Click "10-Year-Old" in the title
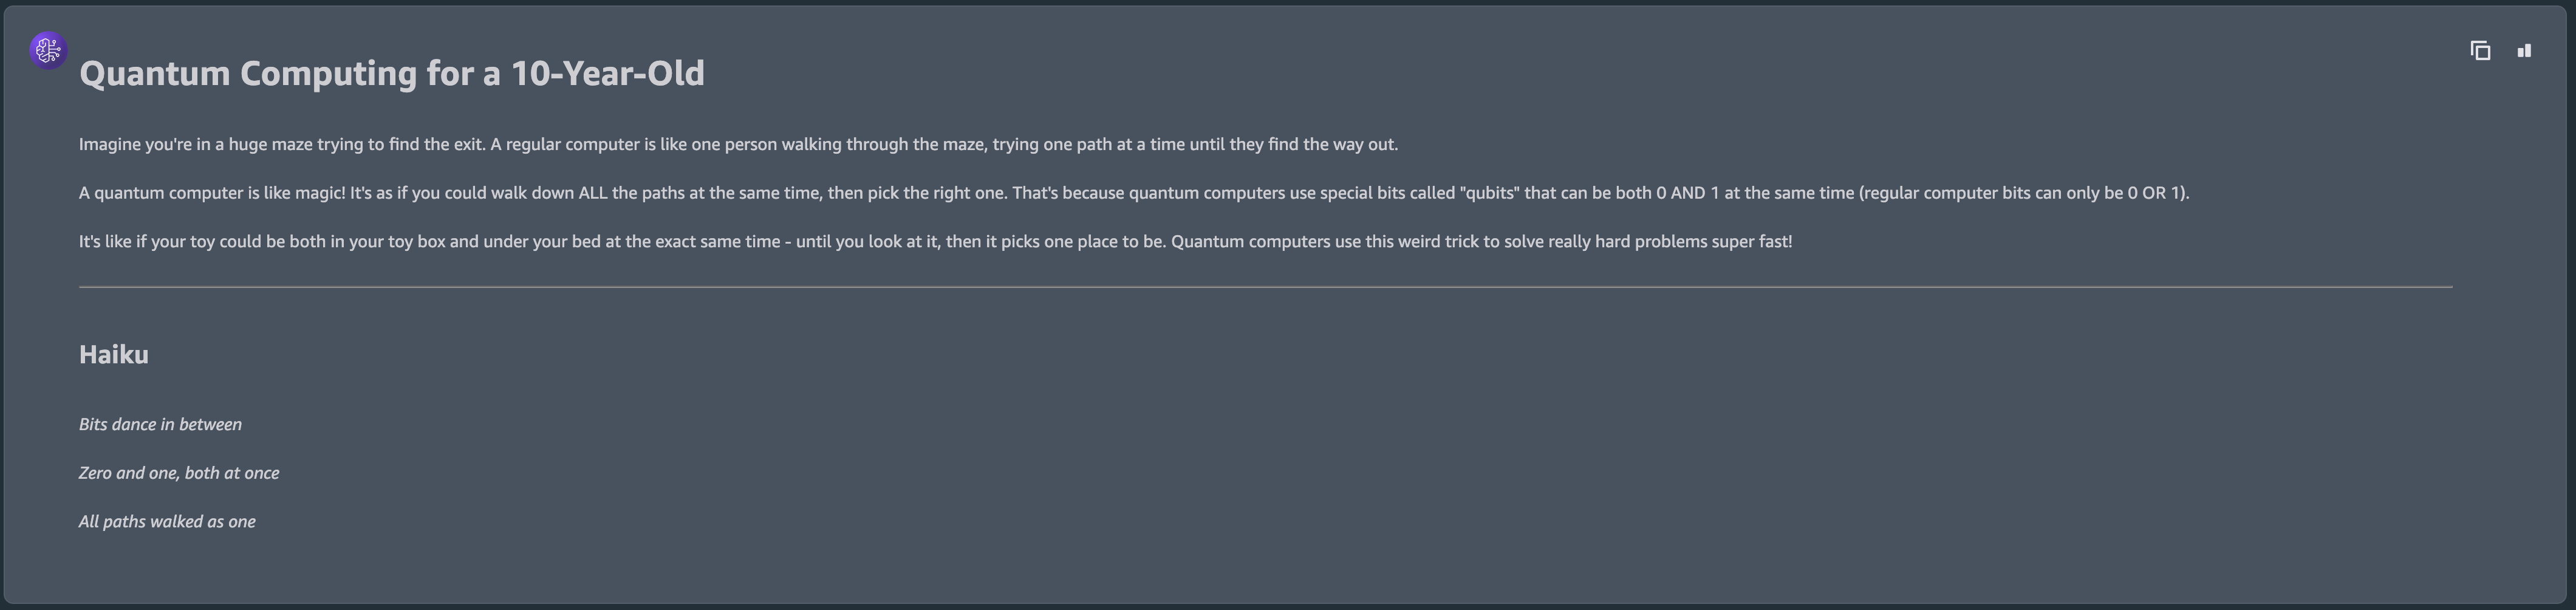Screen dimensions: 2576x610 pyautogui.click(x=607, y=73)
